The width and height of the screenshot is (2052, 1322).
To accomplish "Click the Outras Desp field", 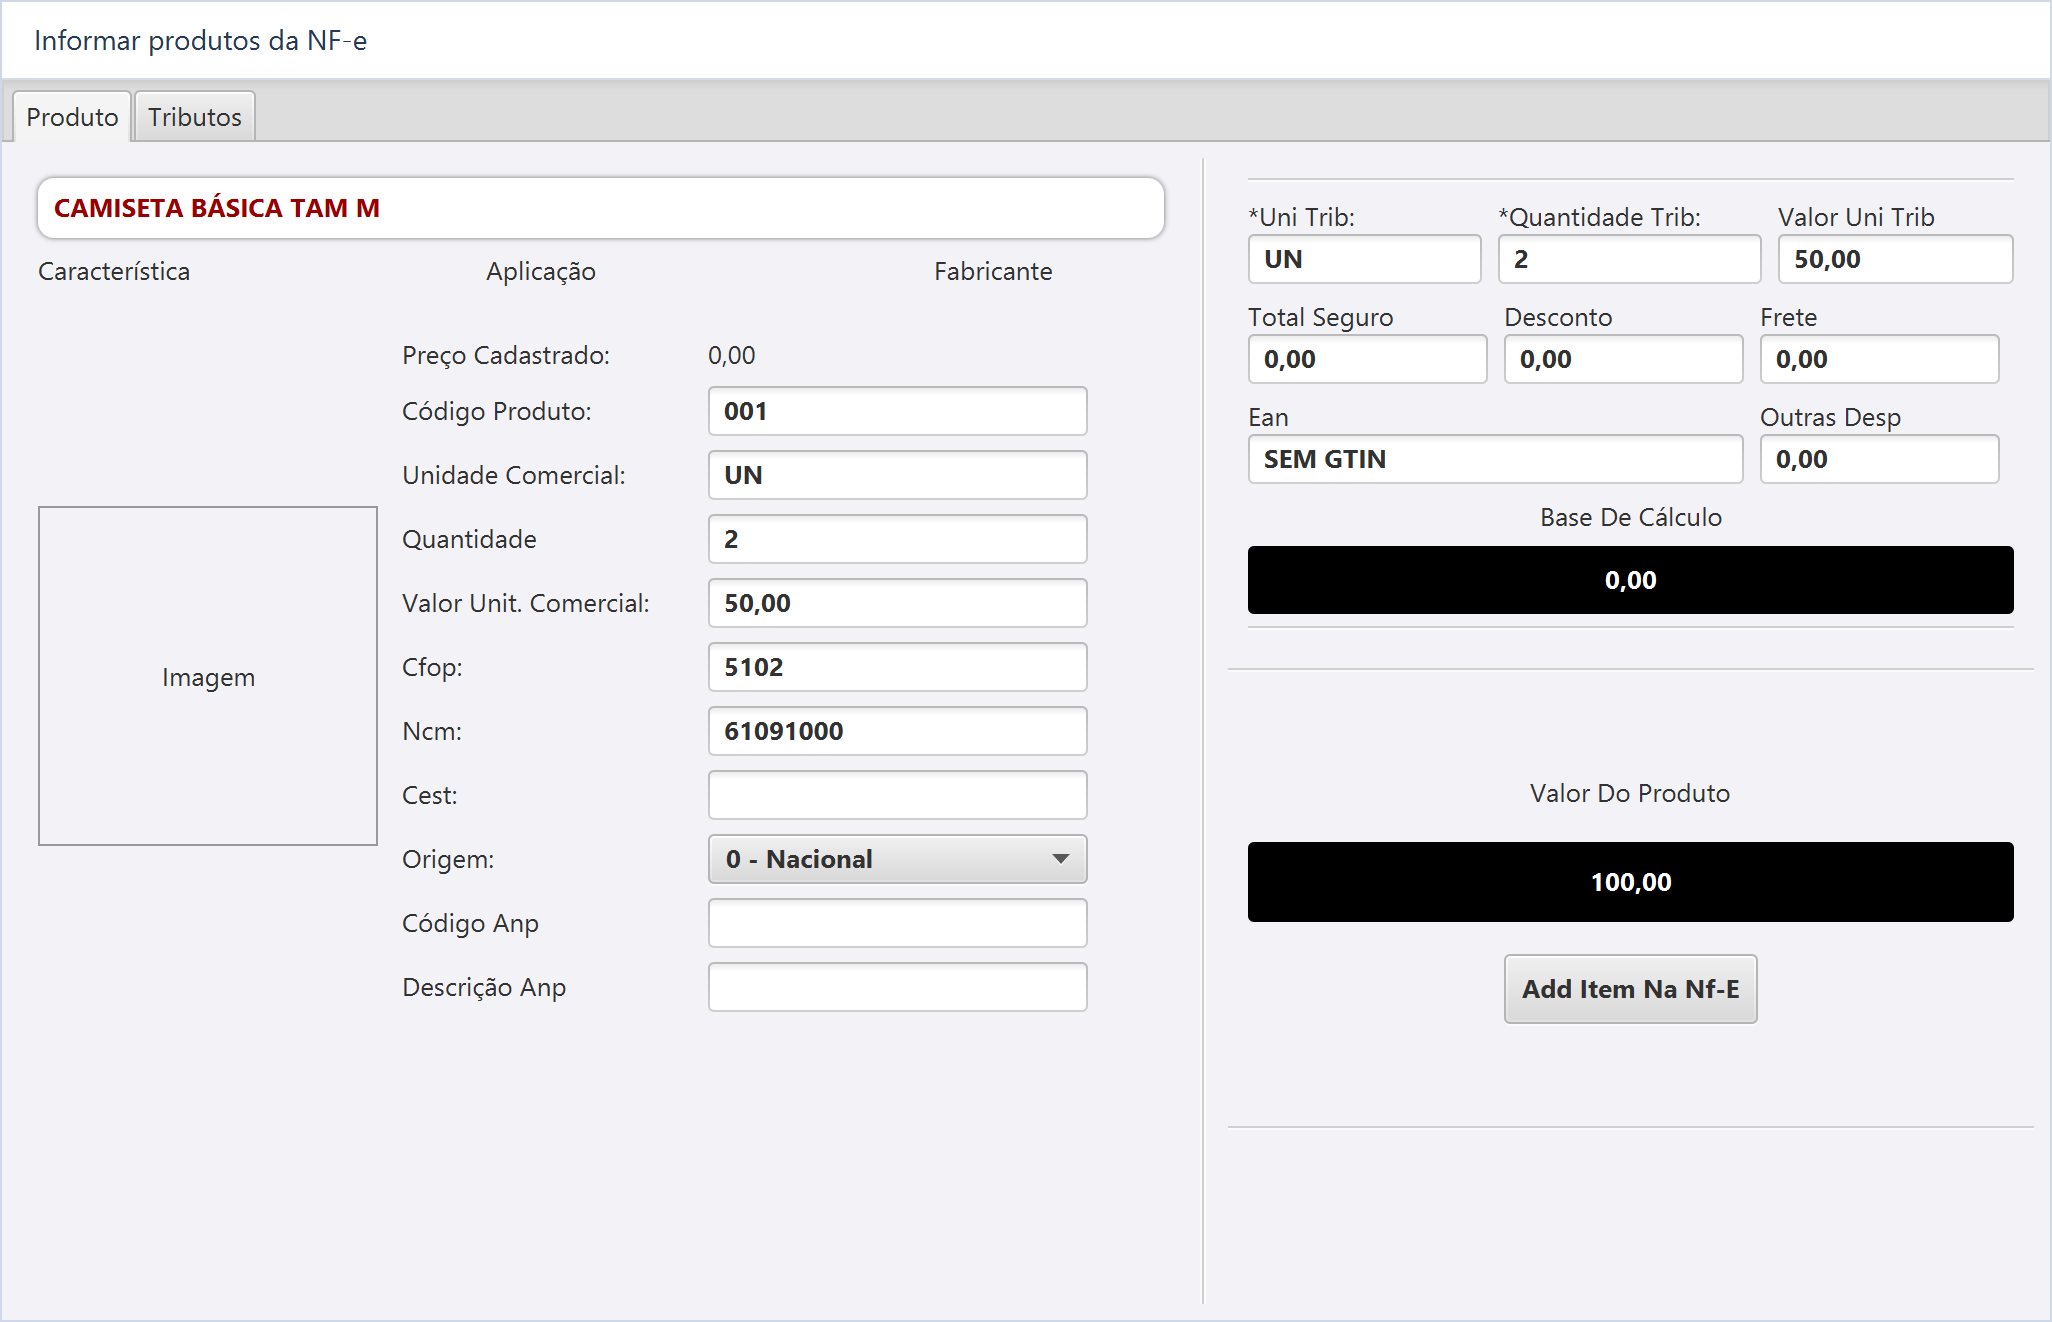I will click(x=1879, y=459).
